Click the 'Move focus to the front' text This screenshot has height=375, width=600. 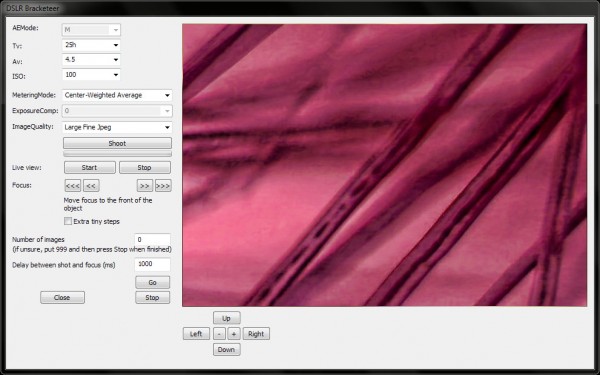(x=108, y=204)
